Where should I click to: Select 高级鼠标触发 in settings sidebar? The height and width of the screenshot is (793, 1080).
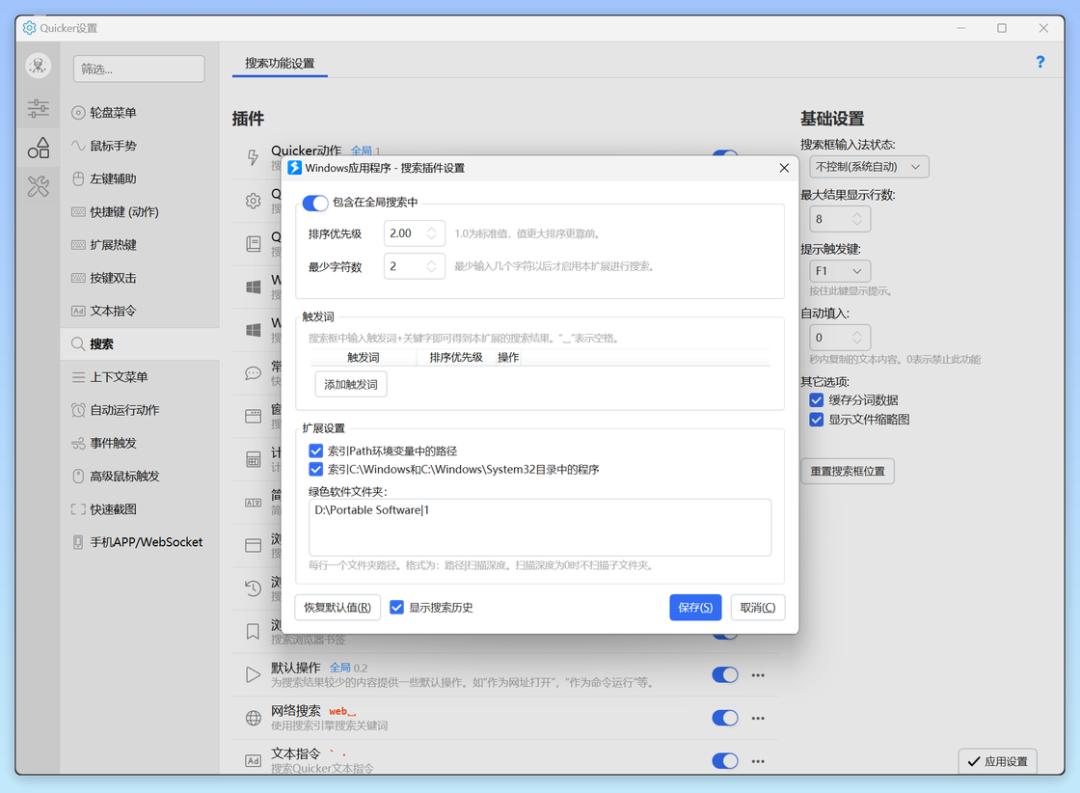tap(140, 476)
